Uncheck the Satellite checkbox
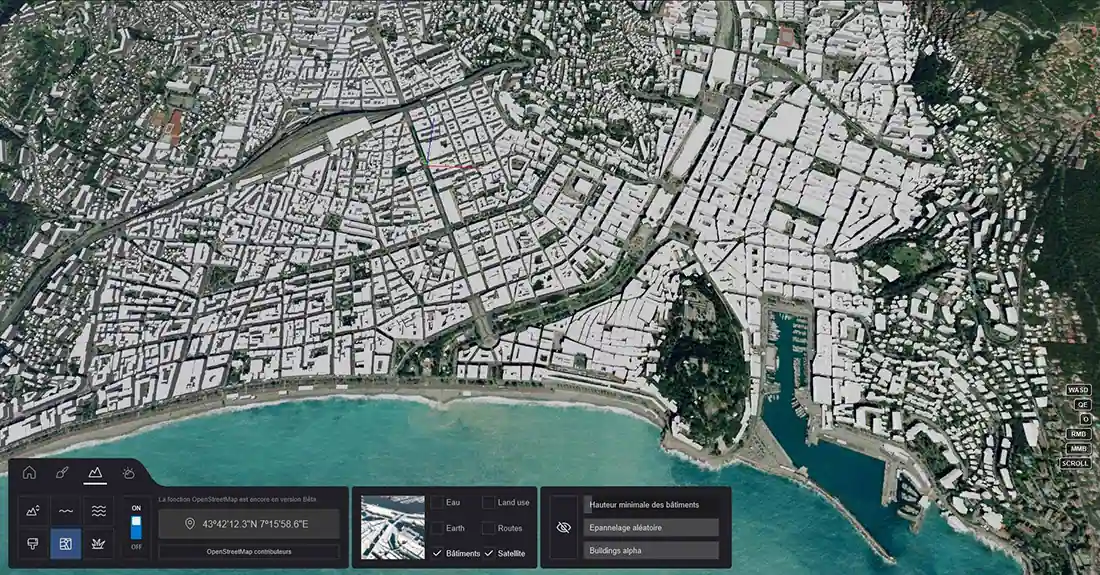Image resolution: width=1100 pixels, height=575 pixels. click(488, 553)
